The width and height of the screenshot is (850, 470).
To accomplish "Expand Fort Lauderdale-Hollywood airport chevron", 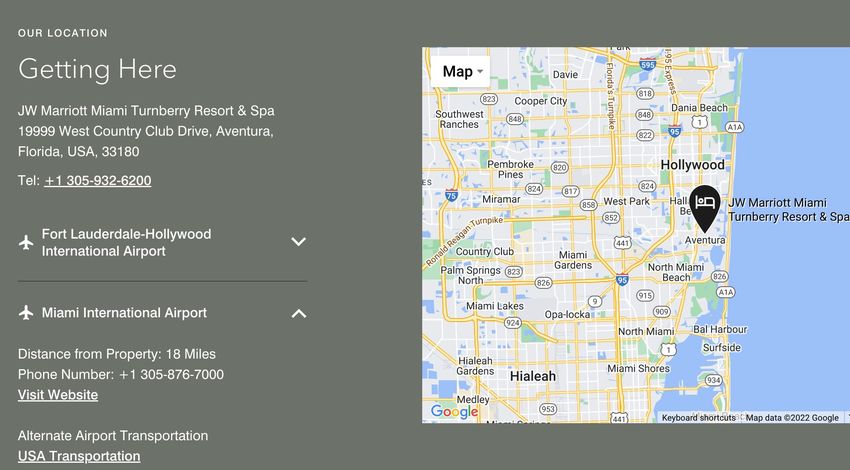I will pos(298,241).
